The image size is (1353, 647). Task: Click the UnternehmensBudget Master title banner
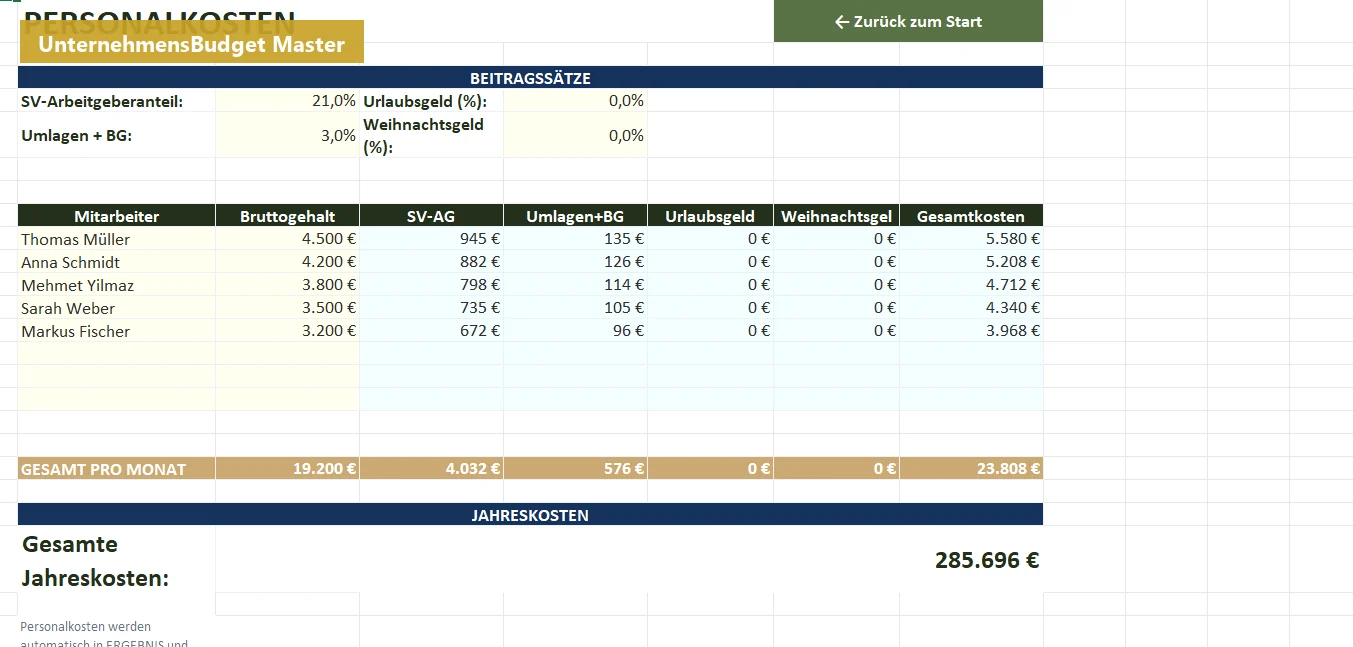191,44
